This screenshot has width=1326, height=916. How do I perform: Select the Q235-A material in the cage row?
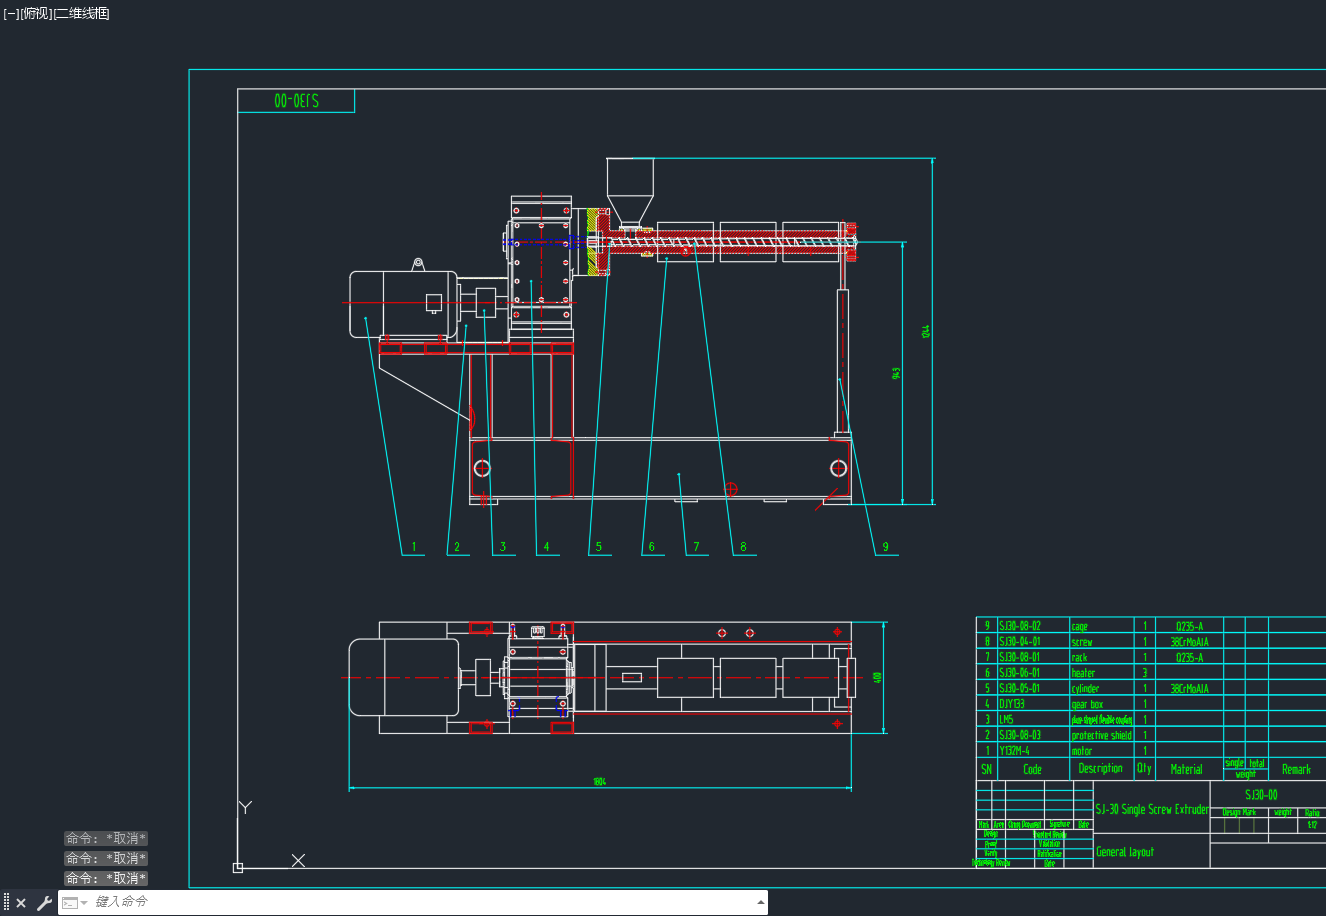[1190, 626]
